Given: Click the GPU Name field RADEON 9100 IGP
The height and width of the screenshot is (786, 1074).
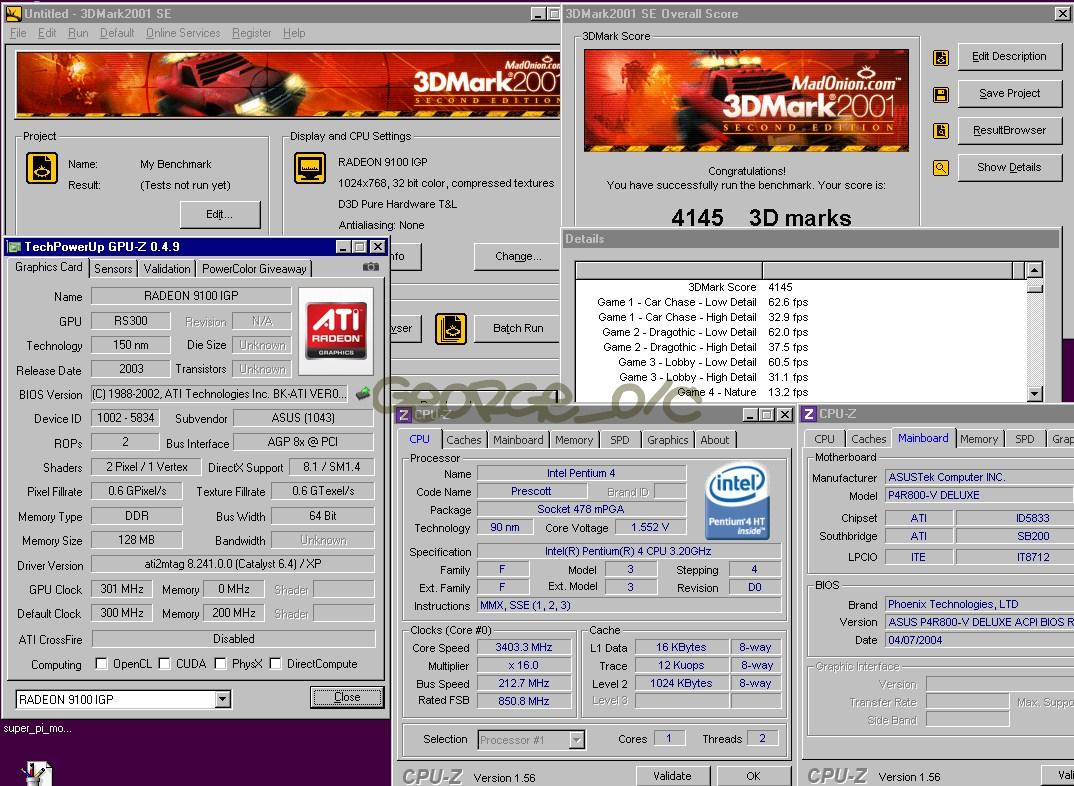Looking at the screenshot, I should click(x=191, y=296).
